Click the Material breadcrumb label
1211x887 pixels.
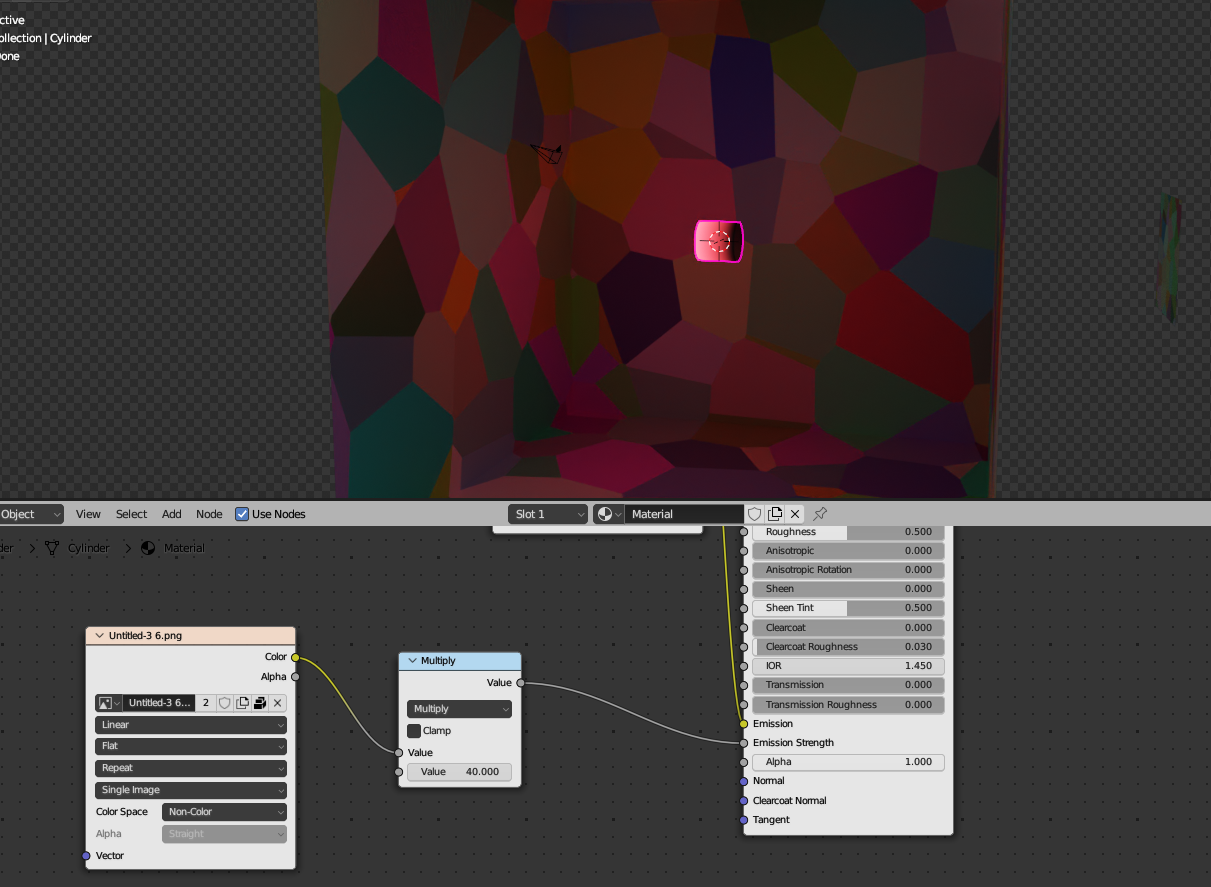point(184,548)
